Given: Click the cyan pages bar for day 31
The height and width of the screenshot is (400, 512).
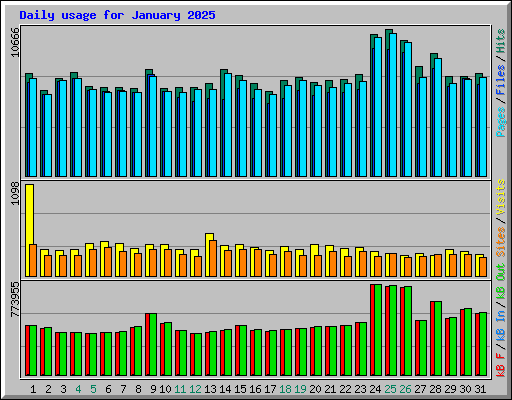Looking at the screenshot, I should pos(483,127).
